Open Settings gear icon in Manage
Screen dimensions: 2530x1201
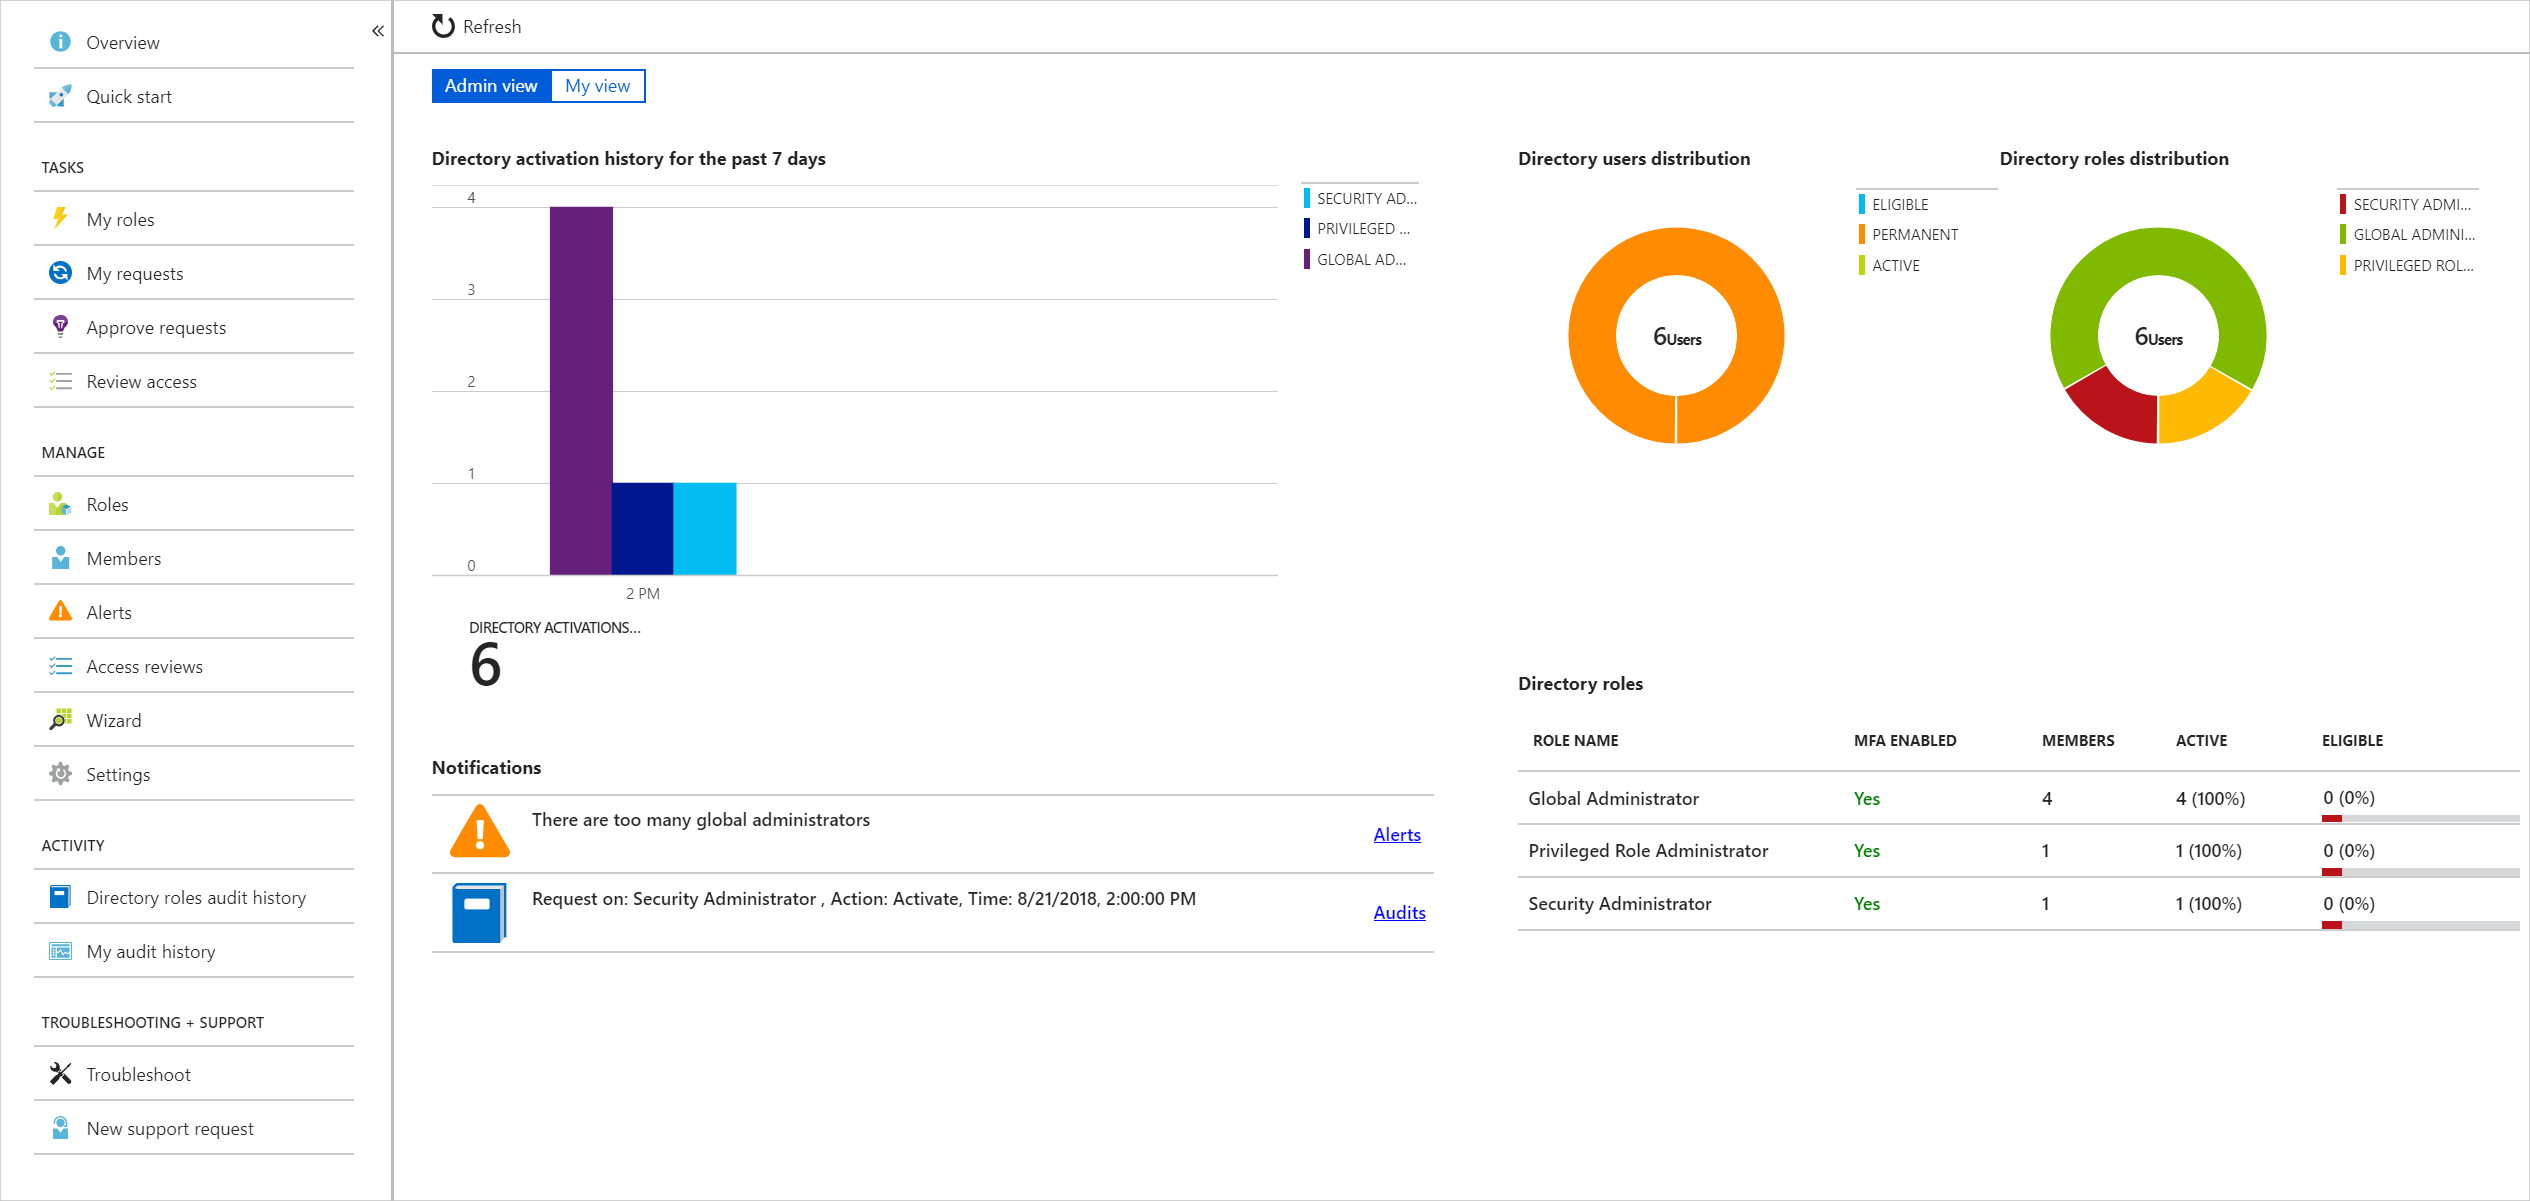tap(60, 773)
